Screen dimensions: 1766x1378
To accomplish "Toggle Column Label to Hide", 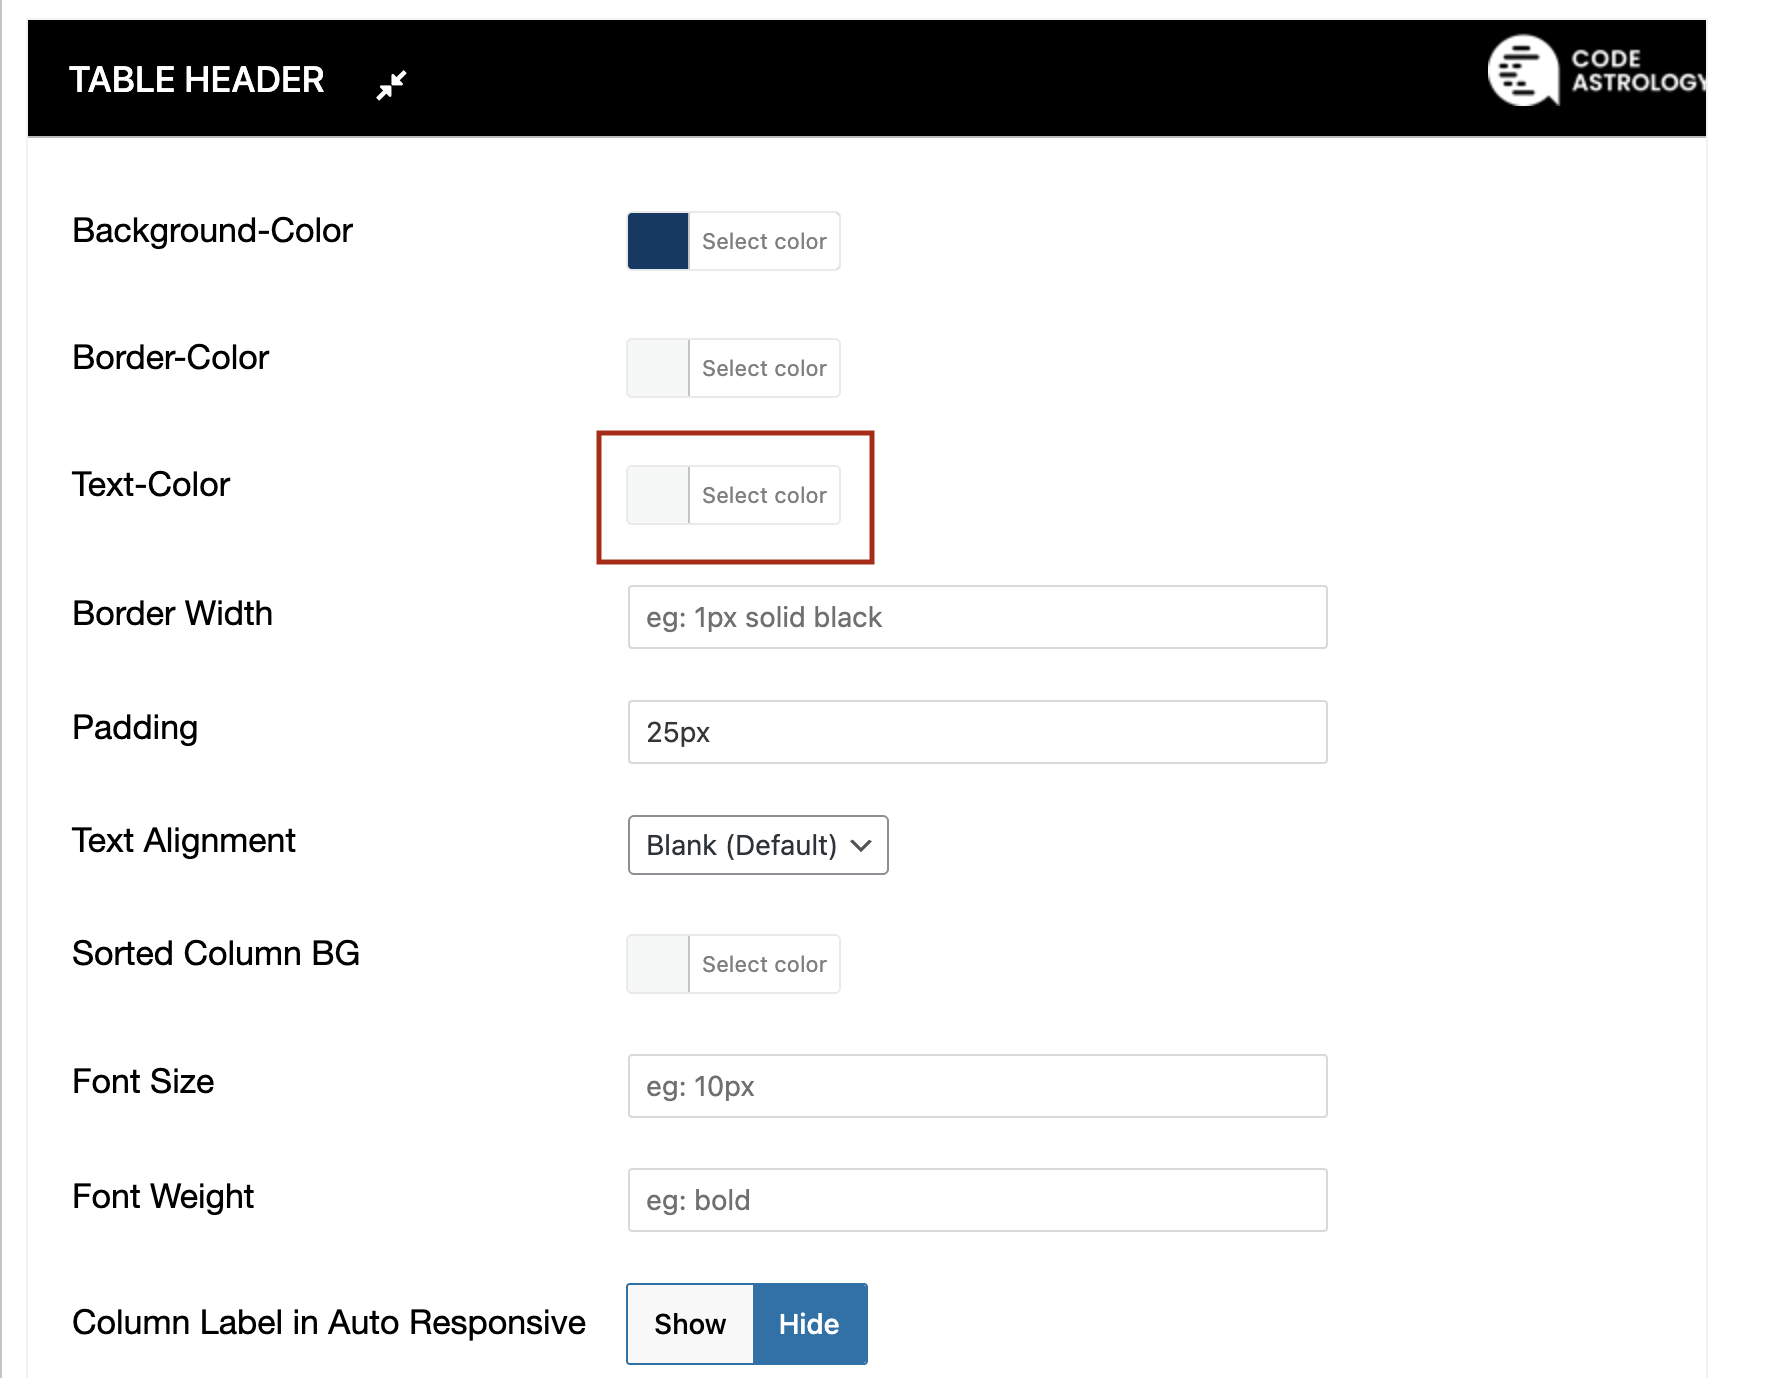I will [x=809, y=1324].
